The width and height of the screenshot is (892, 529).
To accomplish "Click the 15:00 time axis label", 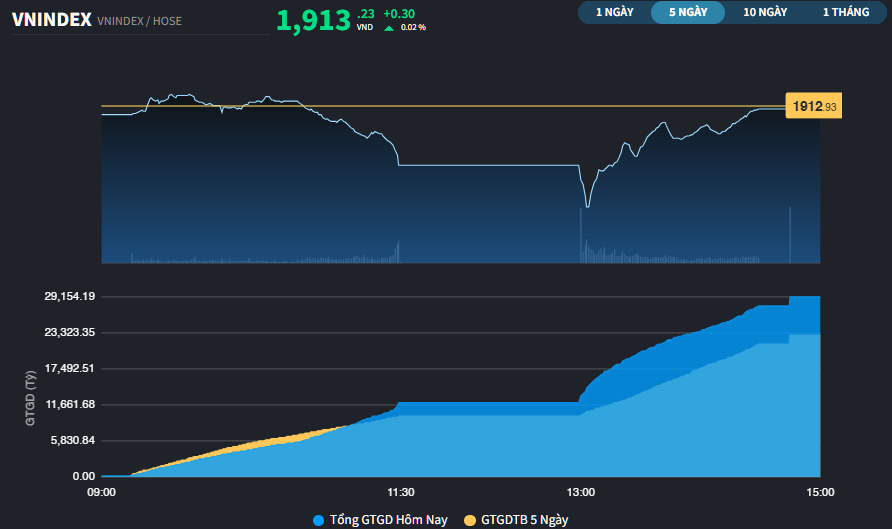I will (820, 492).
